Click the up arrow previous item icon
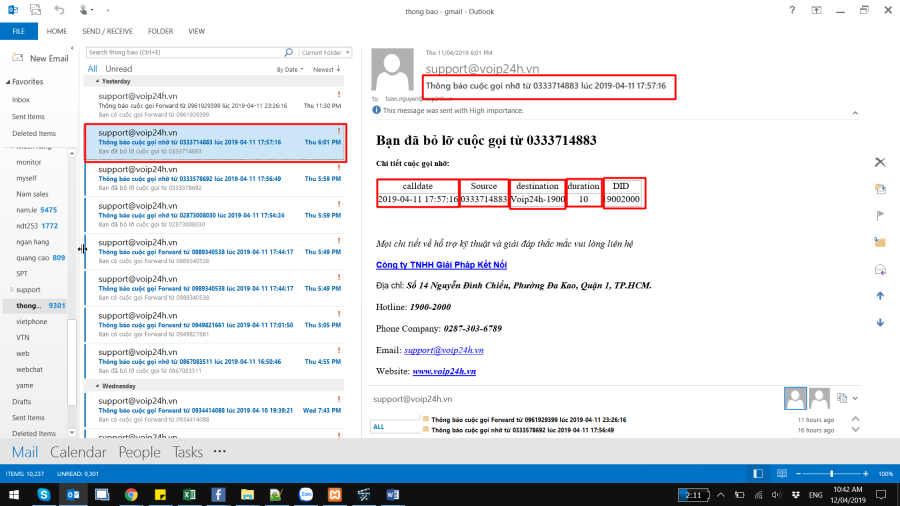 click(880, 295)
